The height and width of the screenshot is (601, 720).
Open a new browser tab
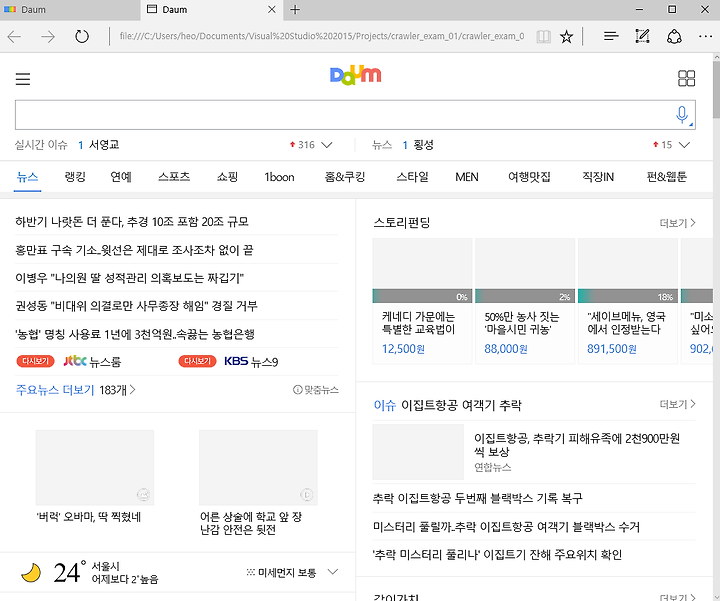pyautogui.click(x=295, y=10)
